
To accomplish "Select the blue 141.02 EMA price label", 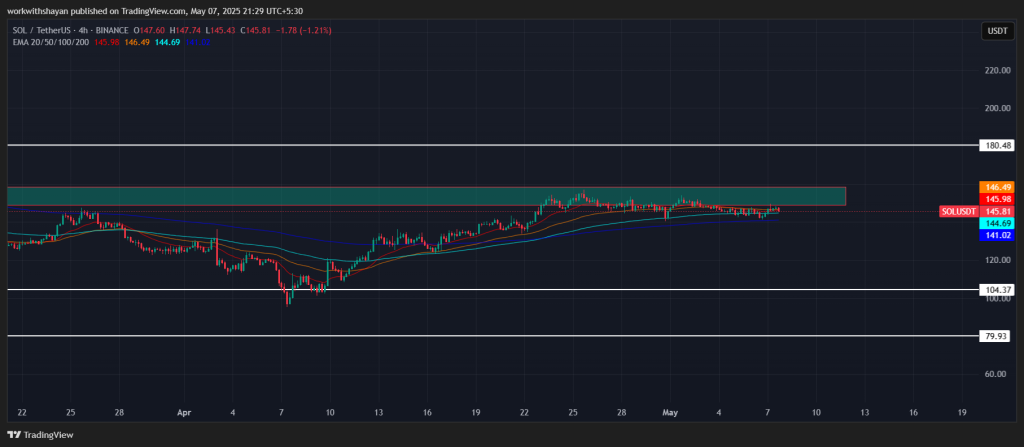I will [x=999, y=235].
